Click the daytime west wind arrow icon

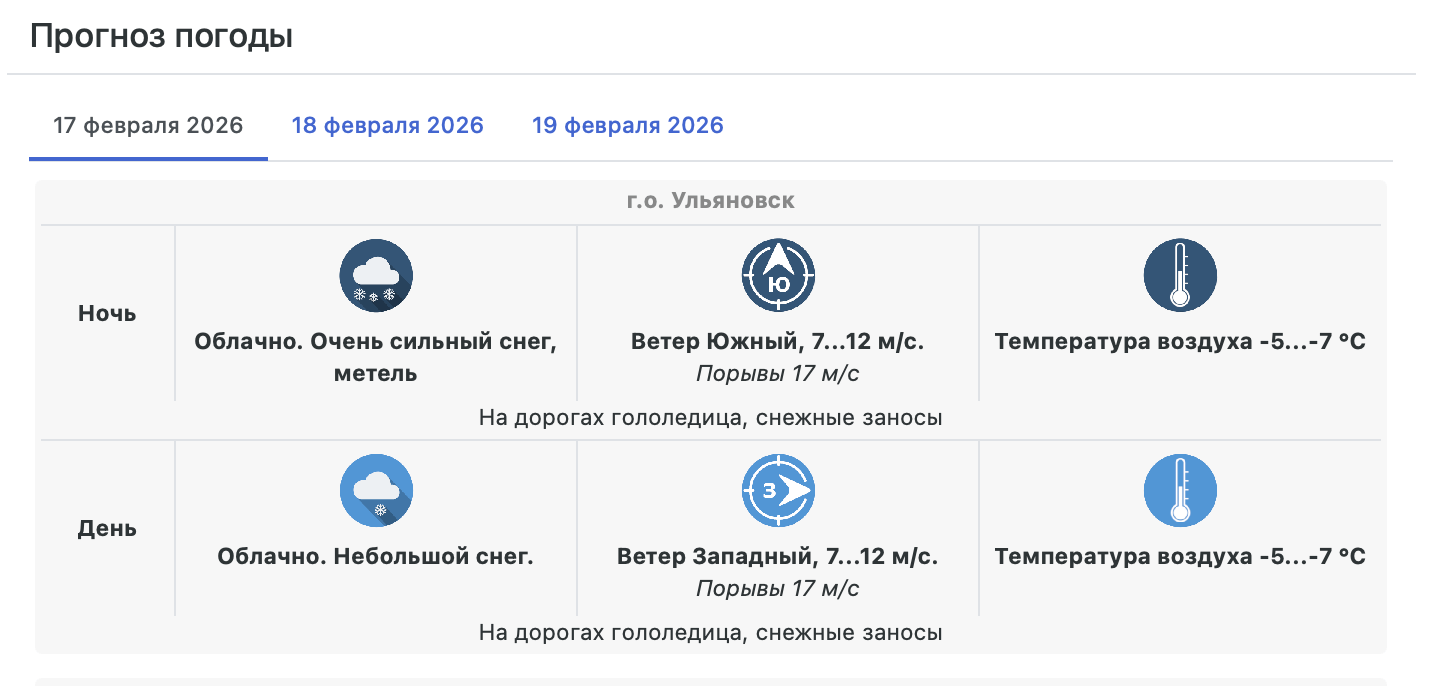coord(778,491)
